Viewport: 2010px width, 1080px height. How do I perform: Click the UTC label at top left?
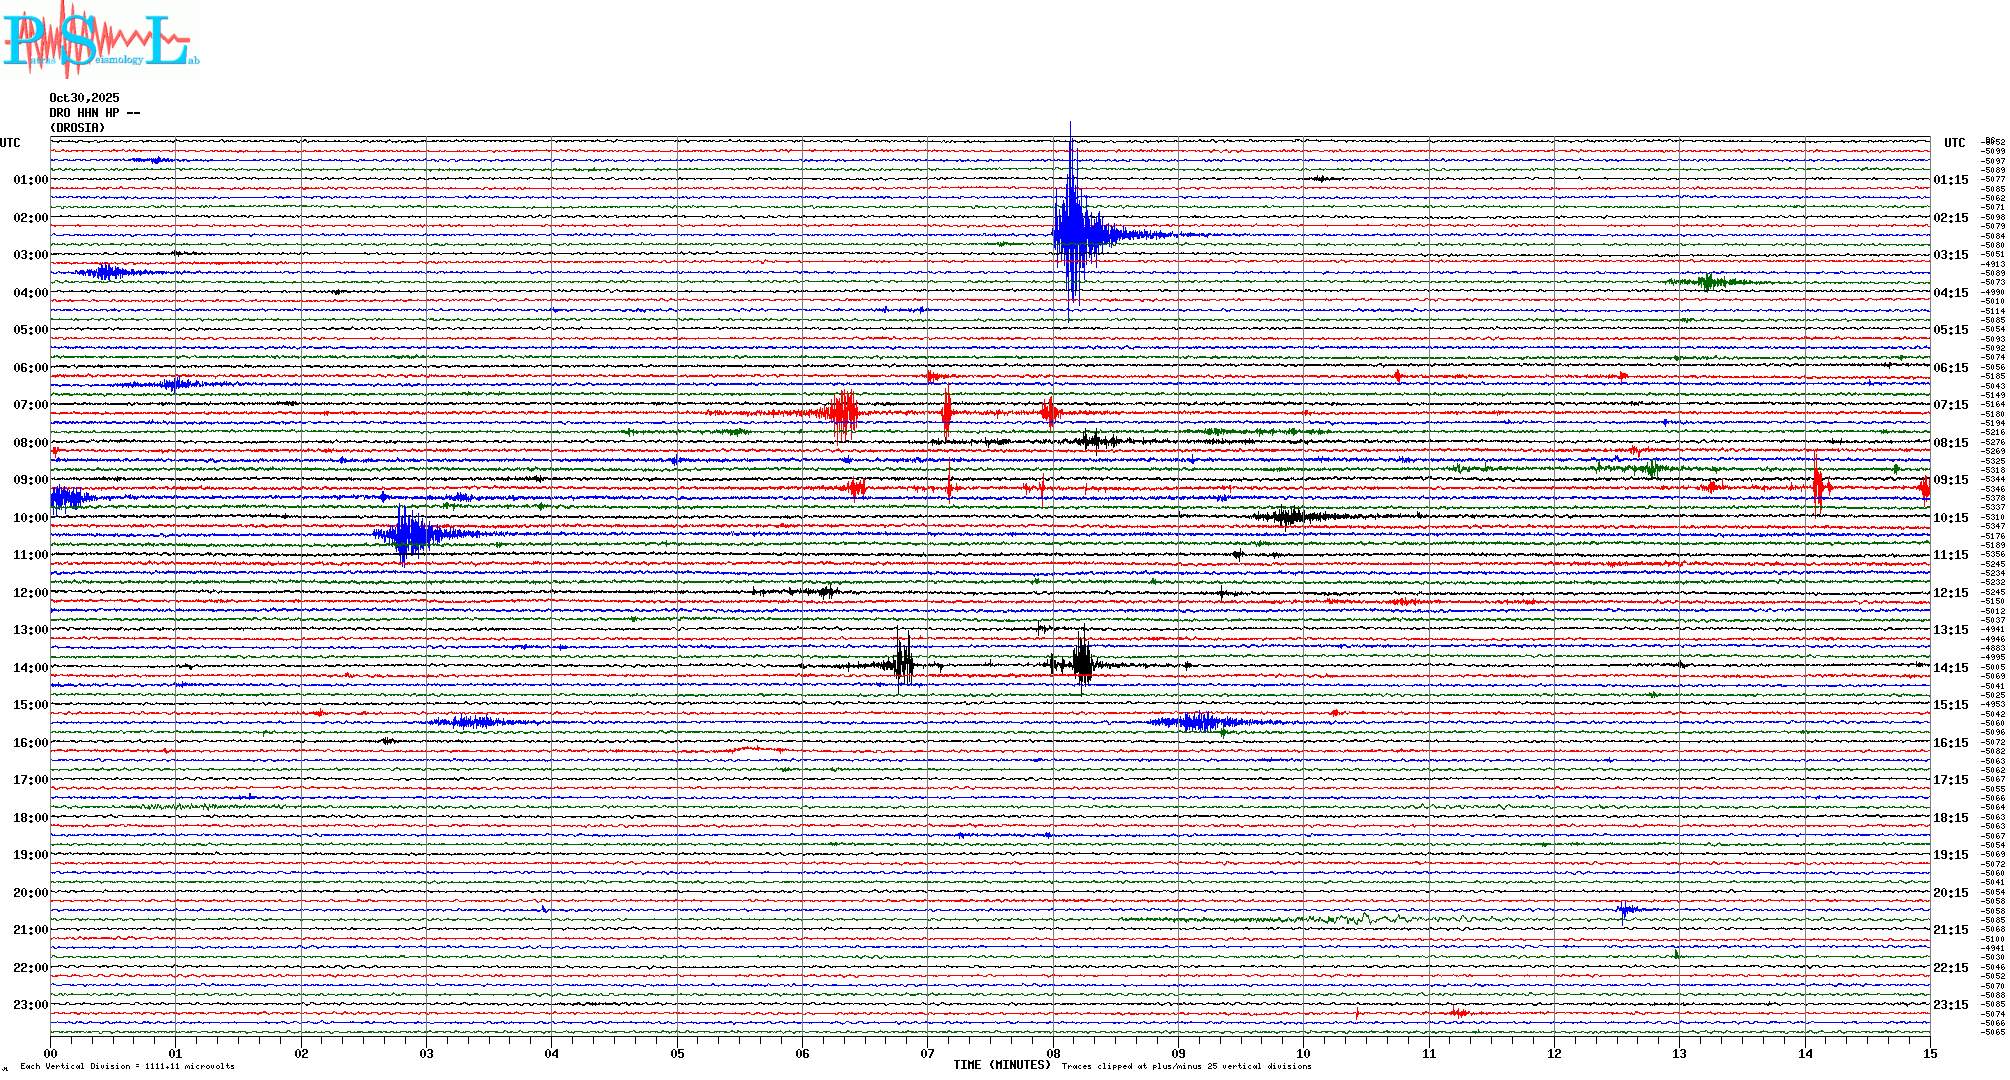click(x=10, y=143)
